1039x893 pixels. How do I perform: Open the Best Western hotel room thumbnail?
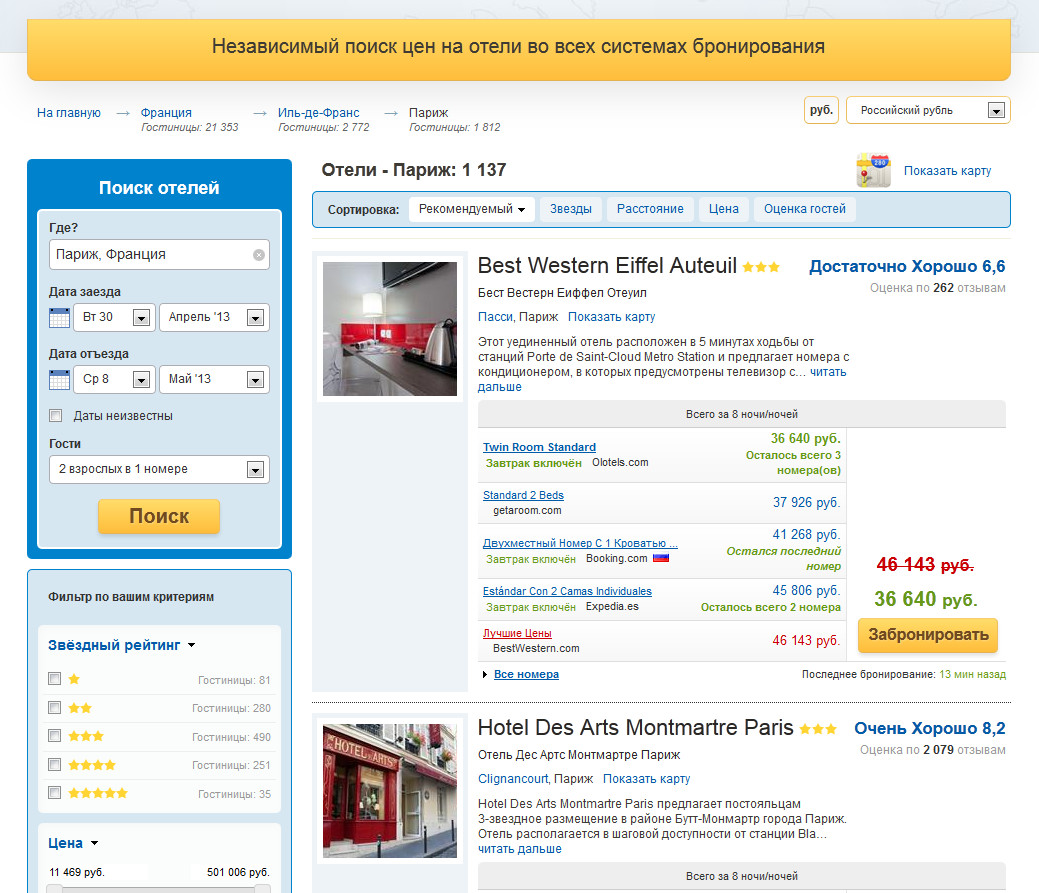(x=390, y=328)
